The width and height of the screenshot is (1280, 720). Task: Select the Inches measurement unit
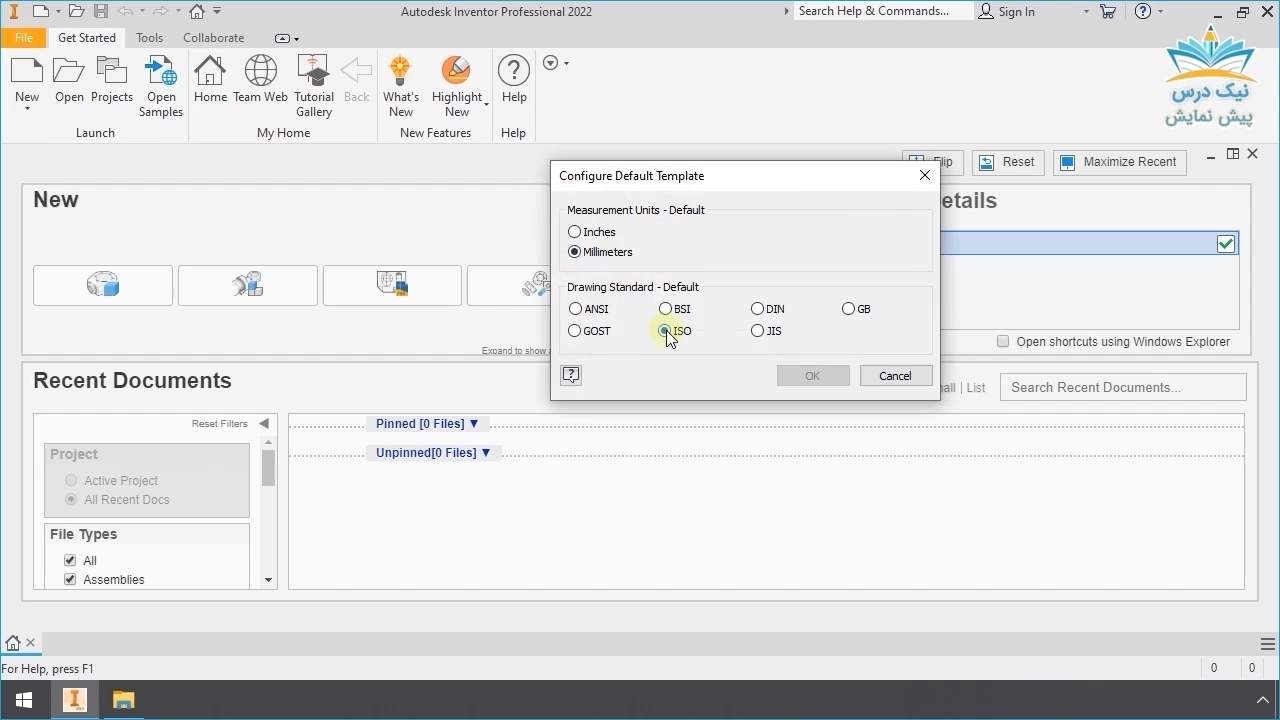coord(575,232)
